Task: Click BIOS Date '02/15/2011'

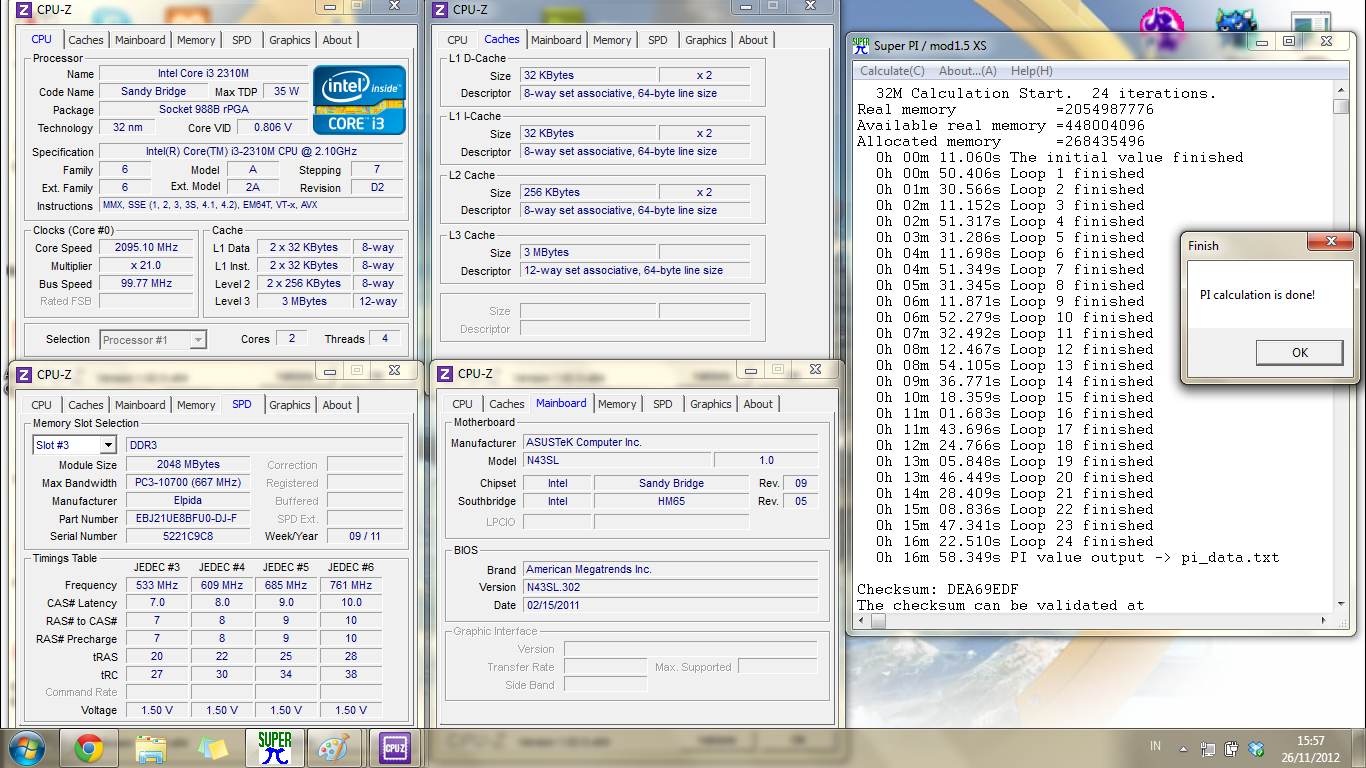Action: pyautogui.click(x=669, y=606)
